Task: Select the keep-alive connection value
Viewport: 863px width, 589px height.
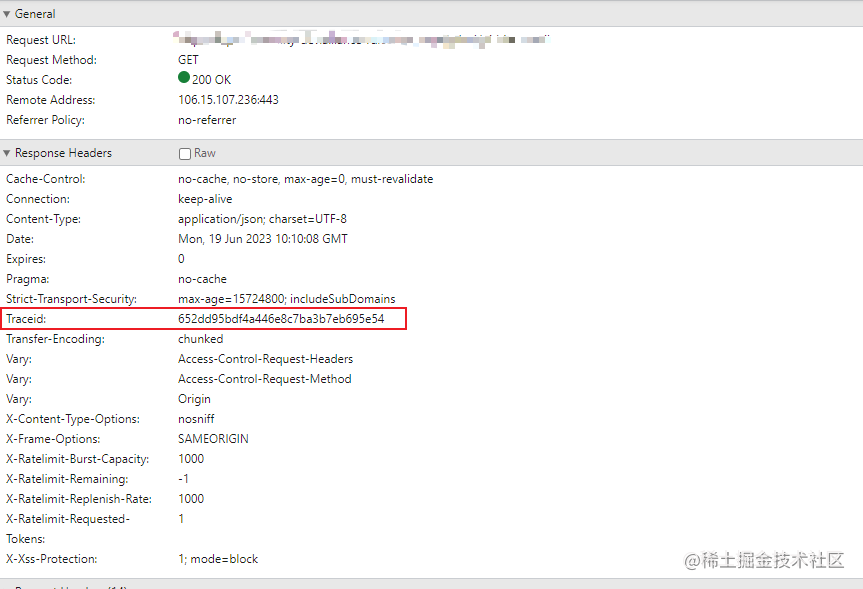Action: (205, 199)
